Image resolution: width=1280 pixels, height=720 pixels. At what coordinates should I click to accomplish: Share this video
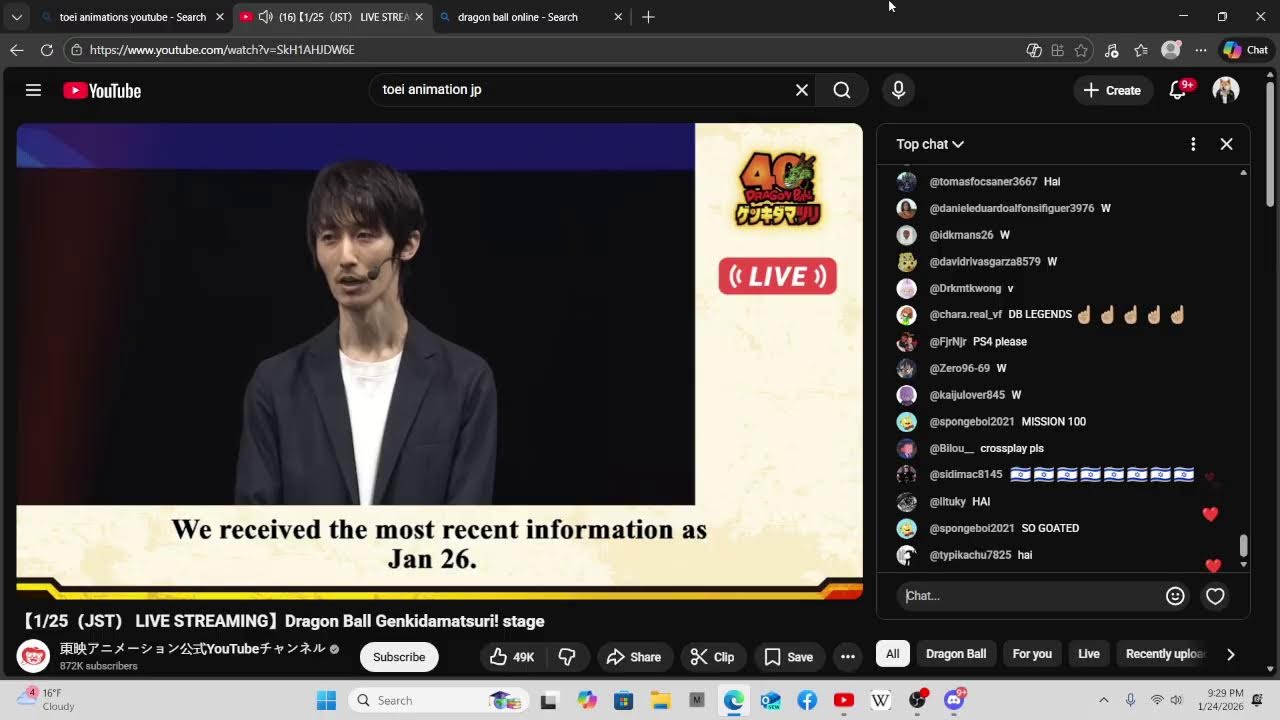(634, 657)
